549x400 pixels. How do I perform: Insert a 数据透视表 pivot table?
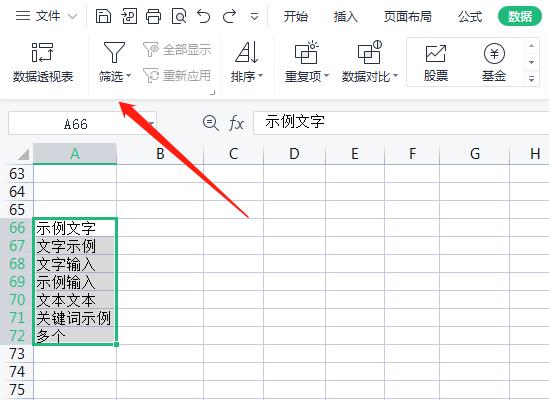point(43,62)
